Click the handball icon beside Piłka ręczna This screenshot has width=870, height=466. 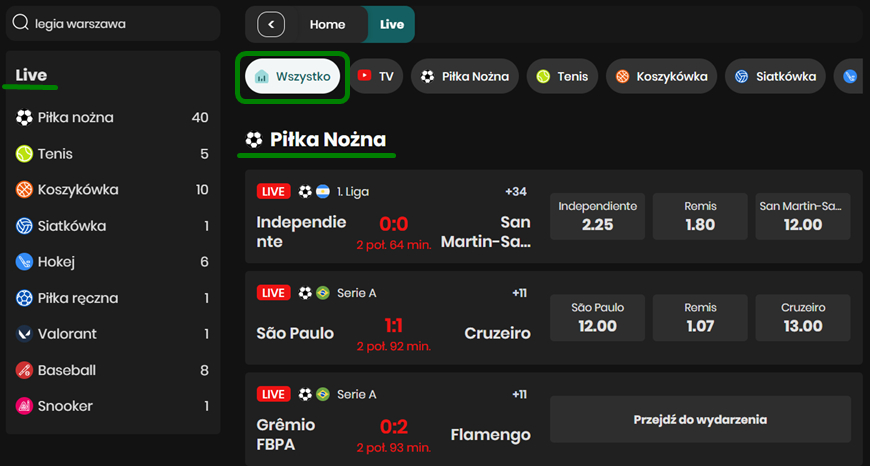click(24, 298)
